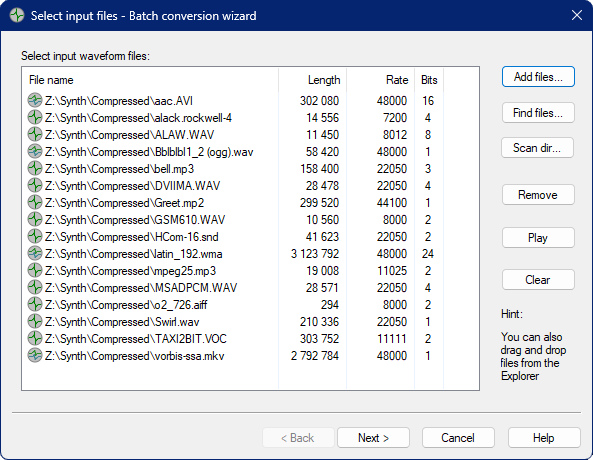Go to the Next wizard step
593x460 pixels.
pos(373,438)
